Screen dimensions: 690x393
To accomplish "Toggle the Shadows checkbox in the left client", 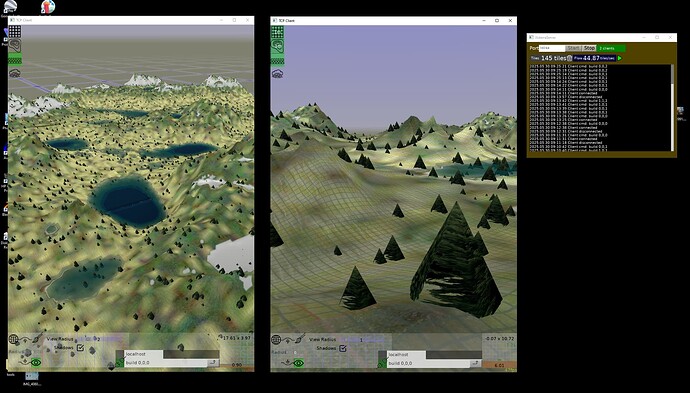I will coord(80,348).
